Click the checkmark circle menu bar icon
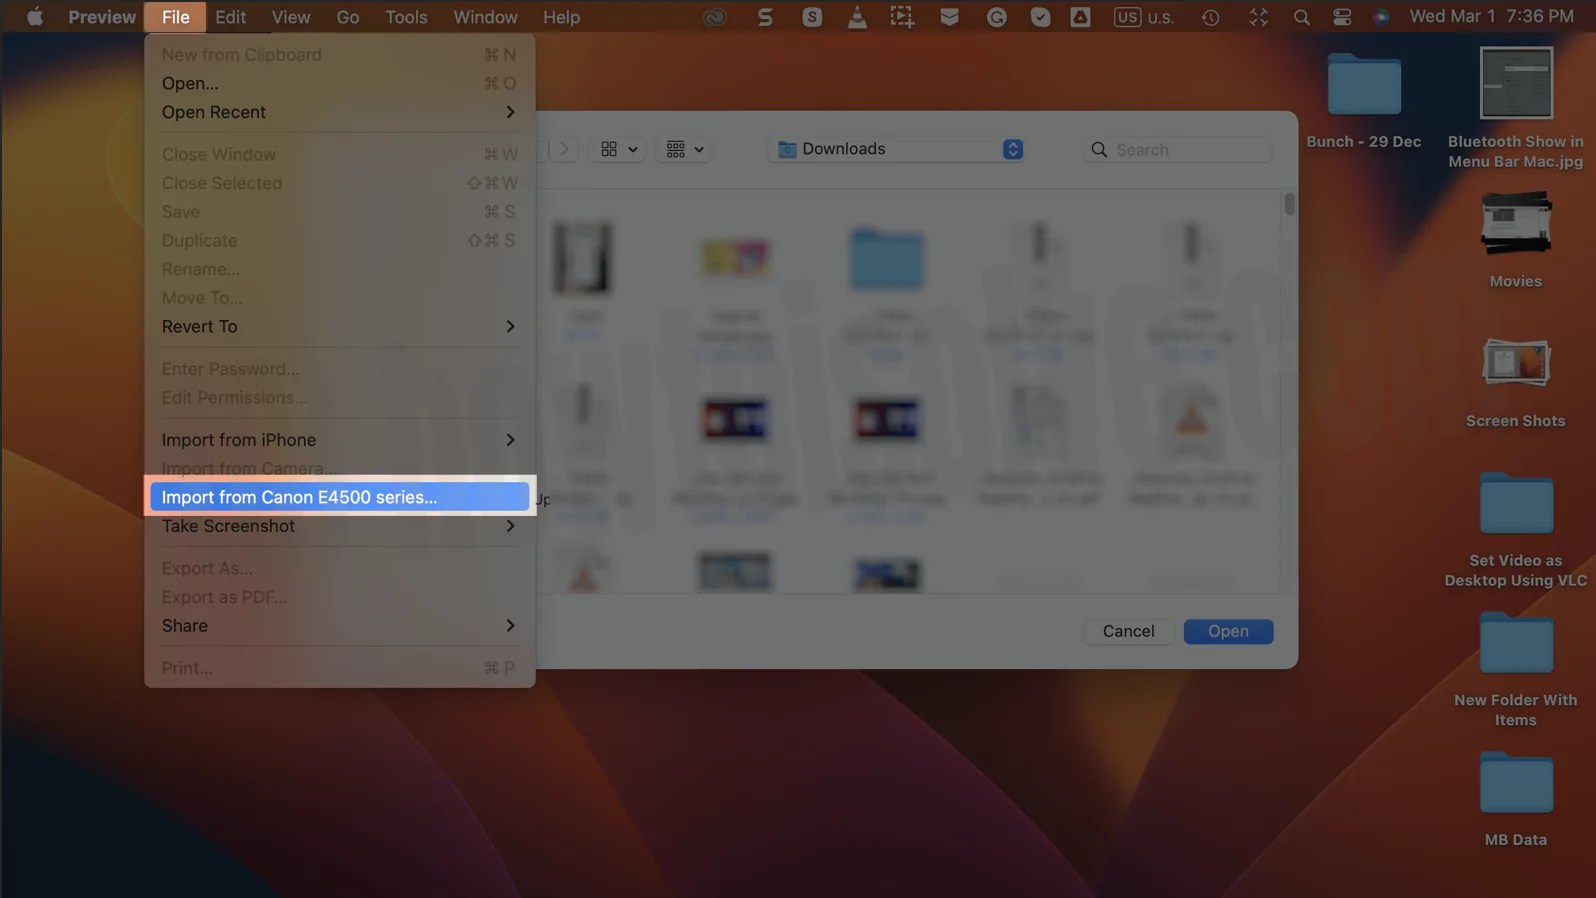Viewport: 1596px width, 898px height. click(1040, 17)
